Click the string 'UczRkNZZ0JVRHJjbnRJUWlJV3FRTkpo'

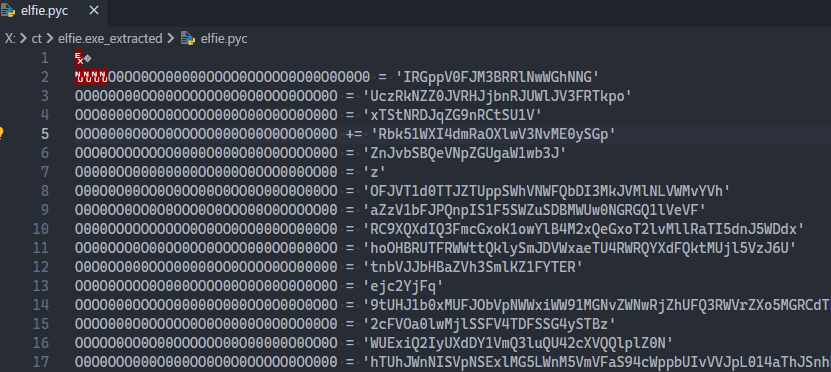[x=498, y=96]
